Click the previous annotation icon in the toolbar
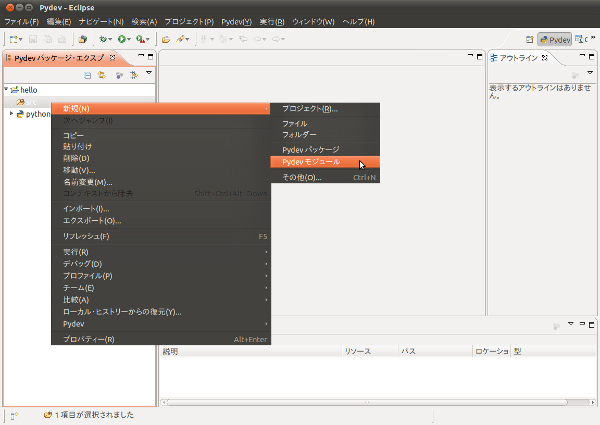The image size is (600, 425). [x=223, y=39]
